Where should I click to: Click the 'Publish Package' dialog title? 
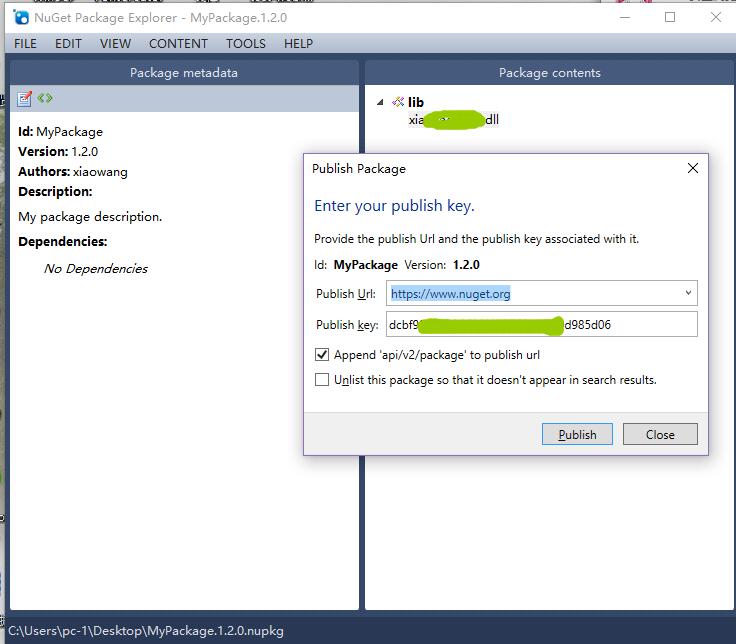point(359,169)
